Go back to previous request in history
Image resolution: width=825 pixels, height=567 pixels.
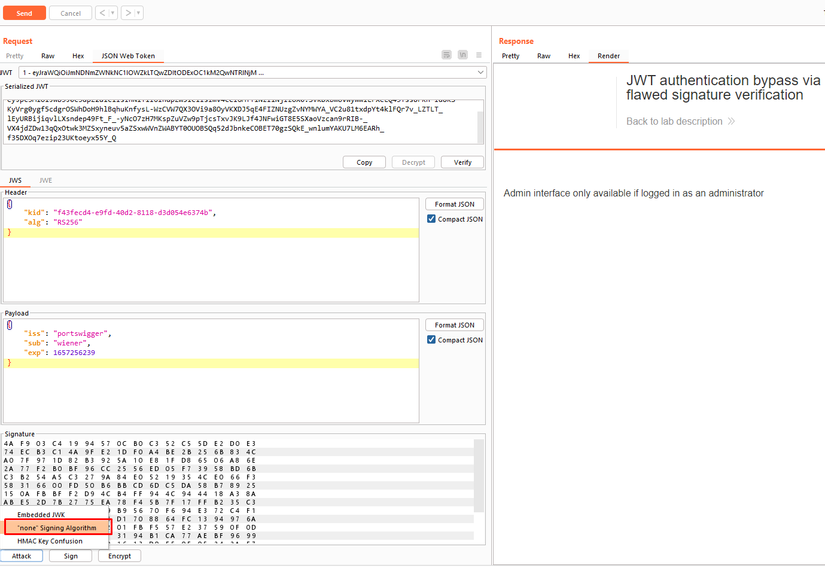(102, 13)
